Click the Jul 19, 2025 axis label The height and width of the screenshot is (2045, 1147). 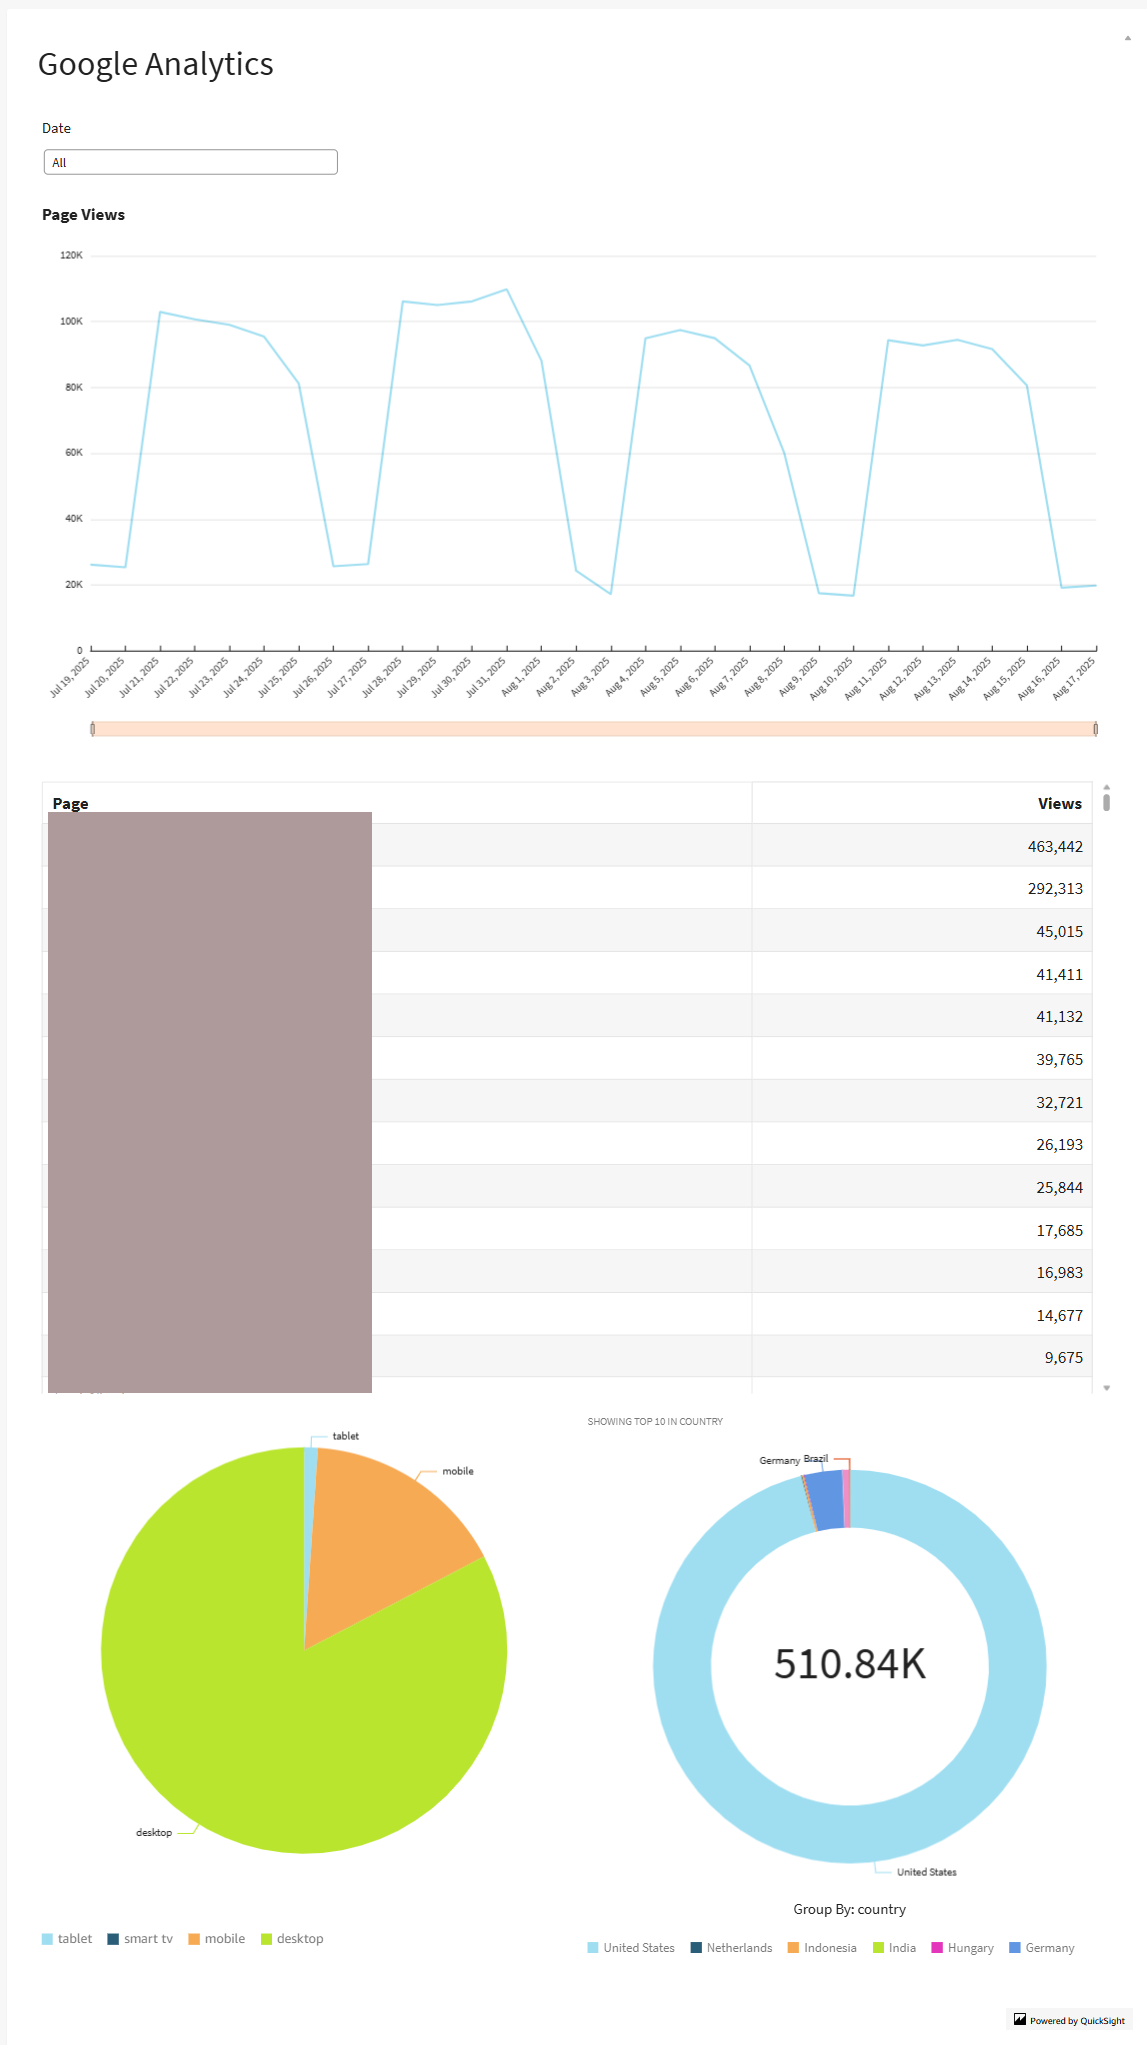[70, 677]
